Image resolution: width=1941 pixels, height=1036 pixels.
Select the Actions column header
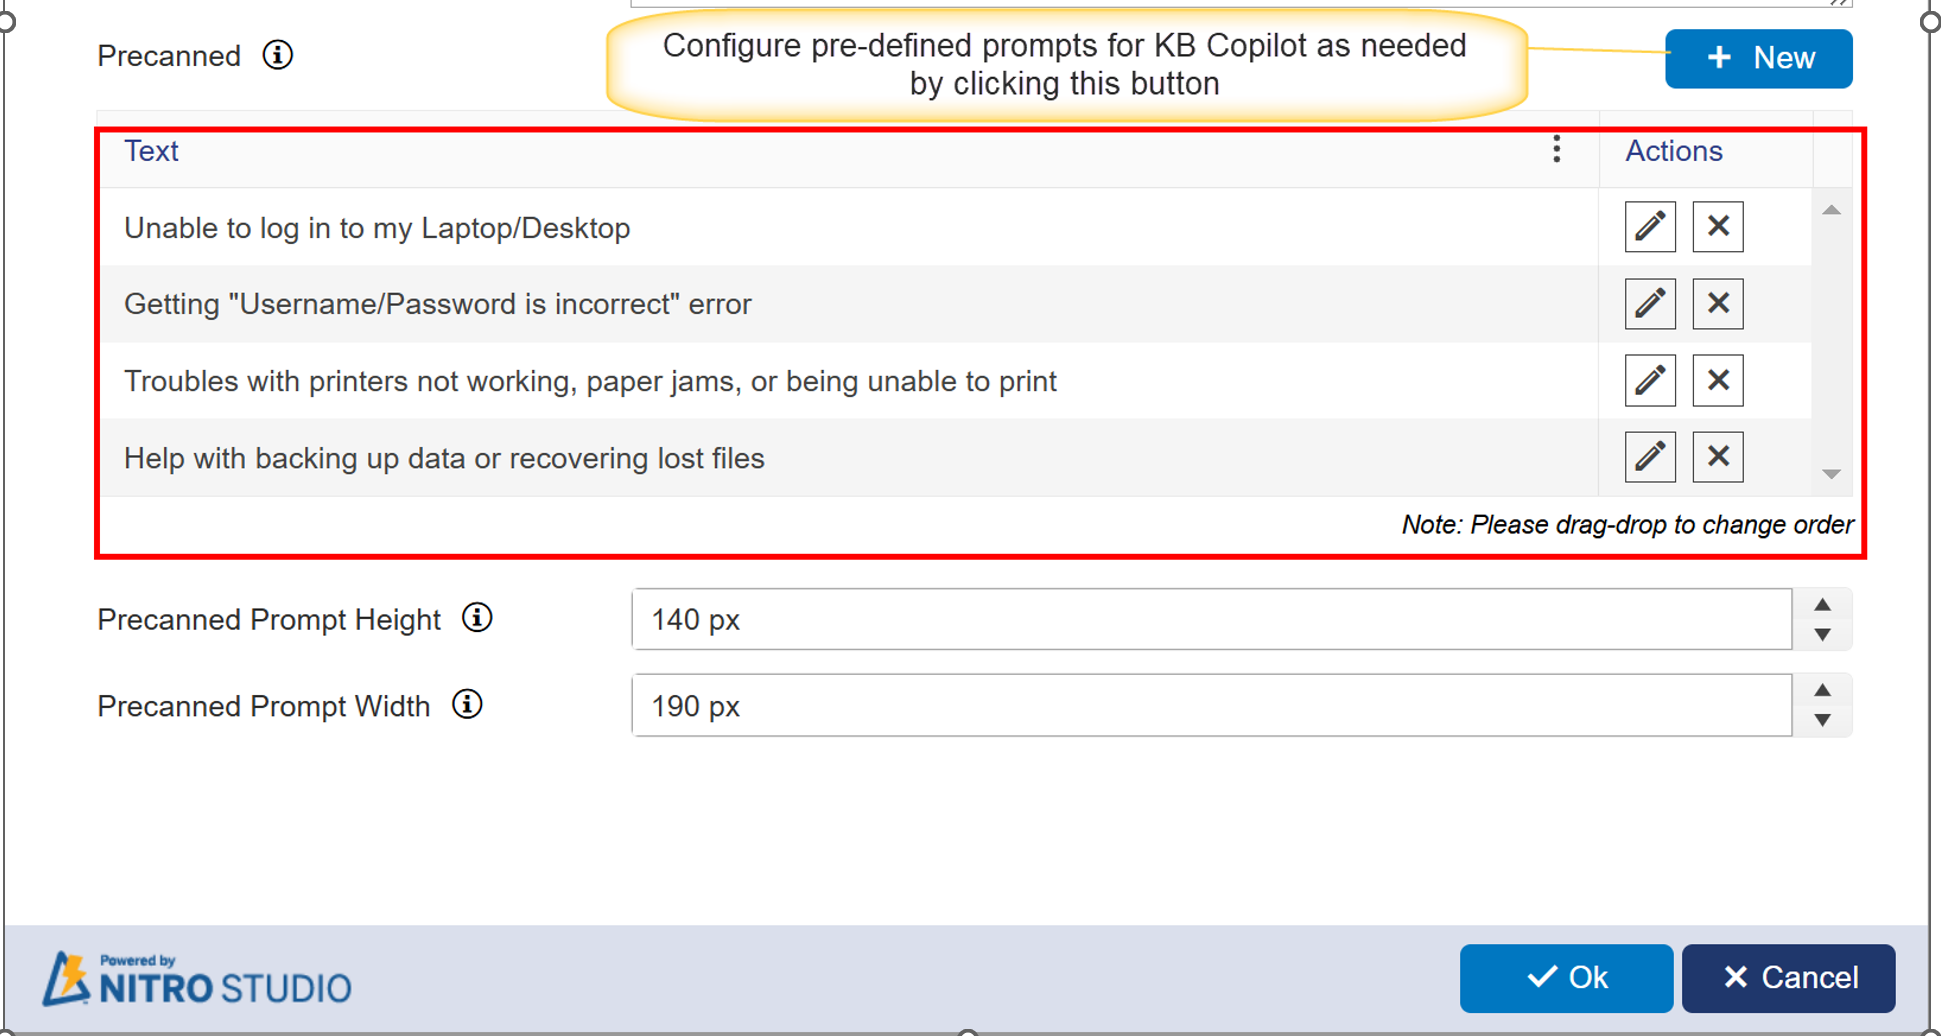[x=1673, y=150]
